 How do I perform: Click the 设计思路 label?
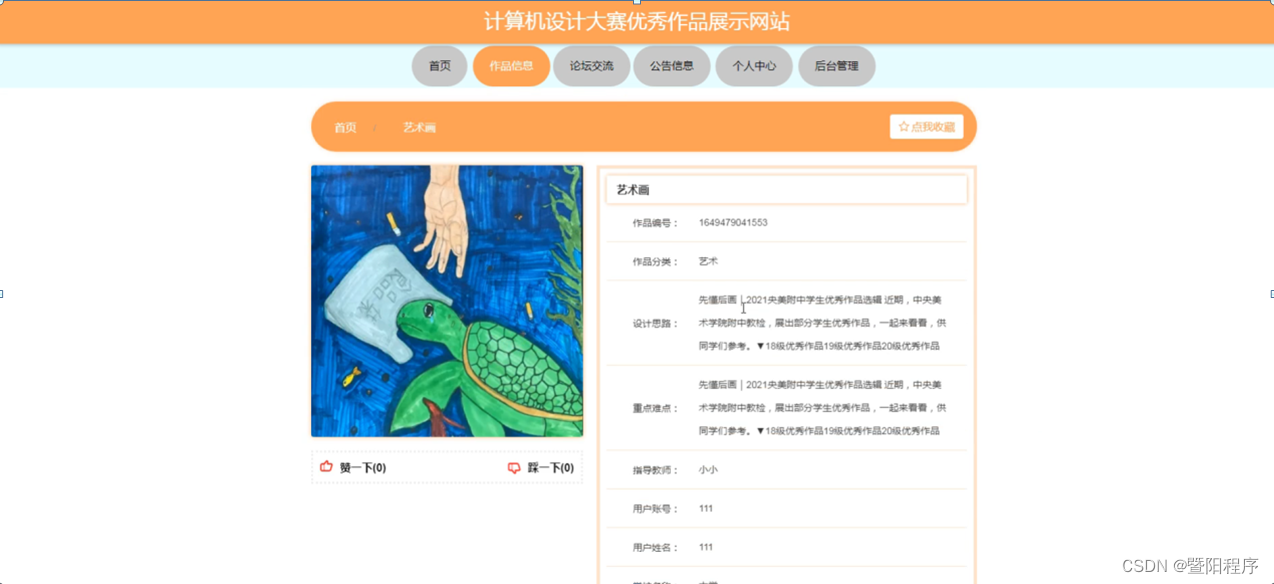656,324
